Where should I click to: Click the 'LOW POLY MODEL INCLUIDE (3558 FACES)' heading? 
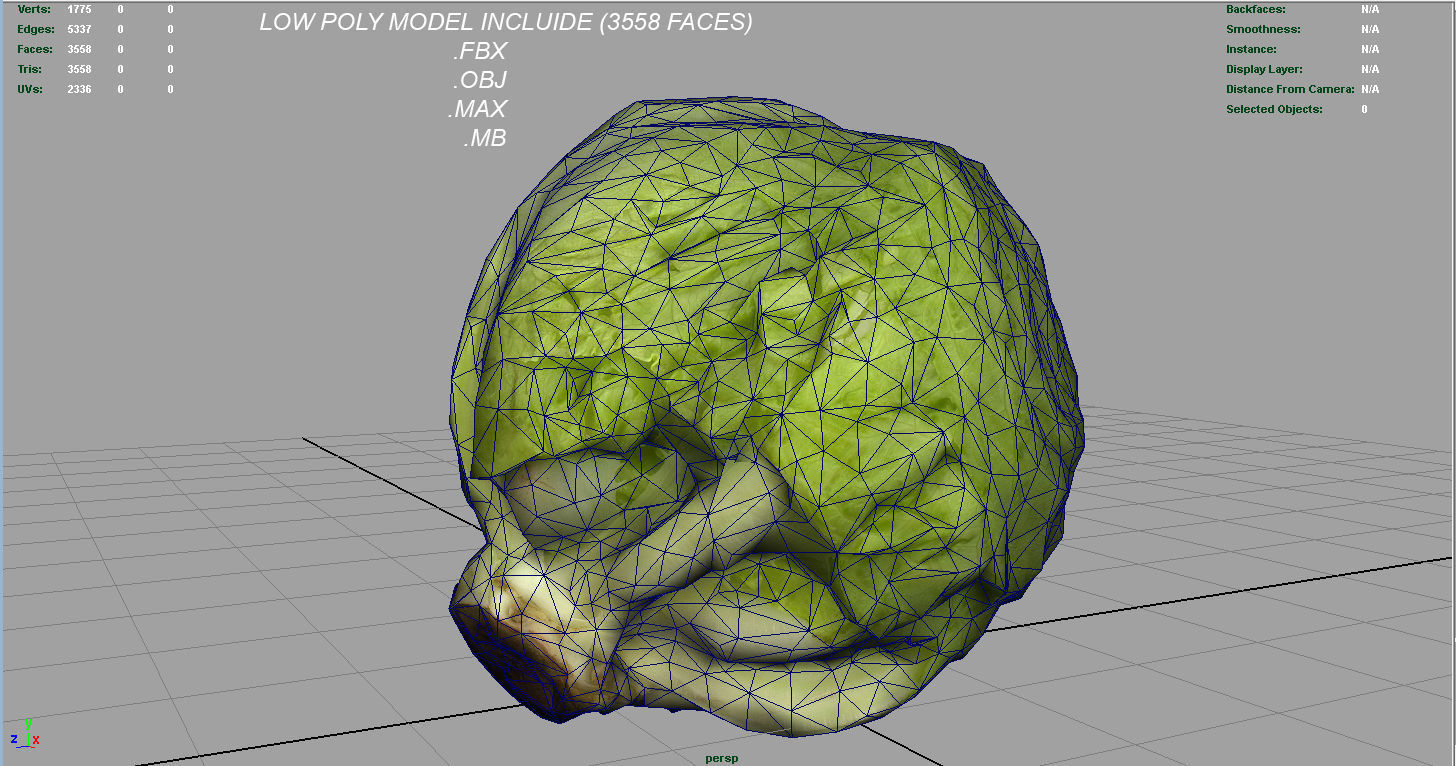point(506,22)
